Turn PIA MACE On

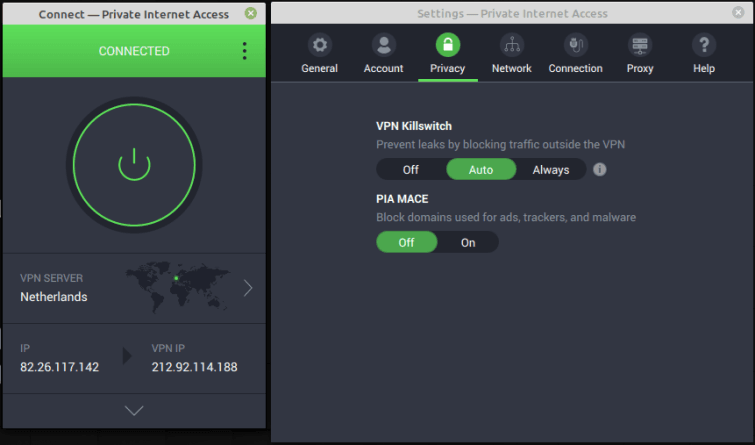468,242
